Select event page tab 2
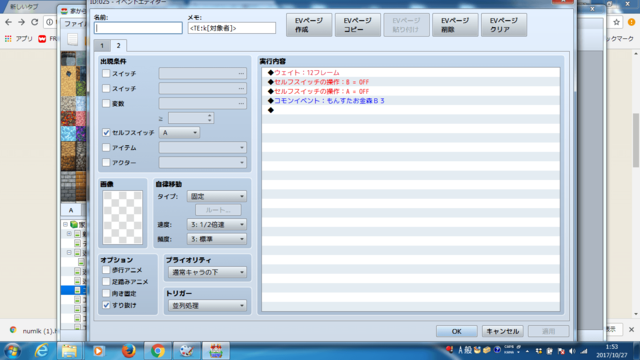The height and width of the screenshot is (360, 640). (118, 45)
